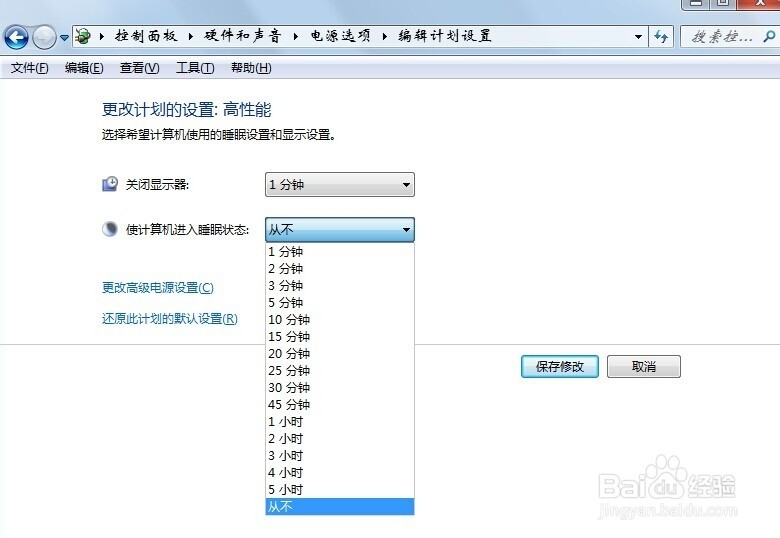This screenshot has height=538, width=780.
Task: Click 还原此计划的默认设置(R) link
Action: pos(170,318)
